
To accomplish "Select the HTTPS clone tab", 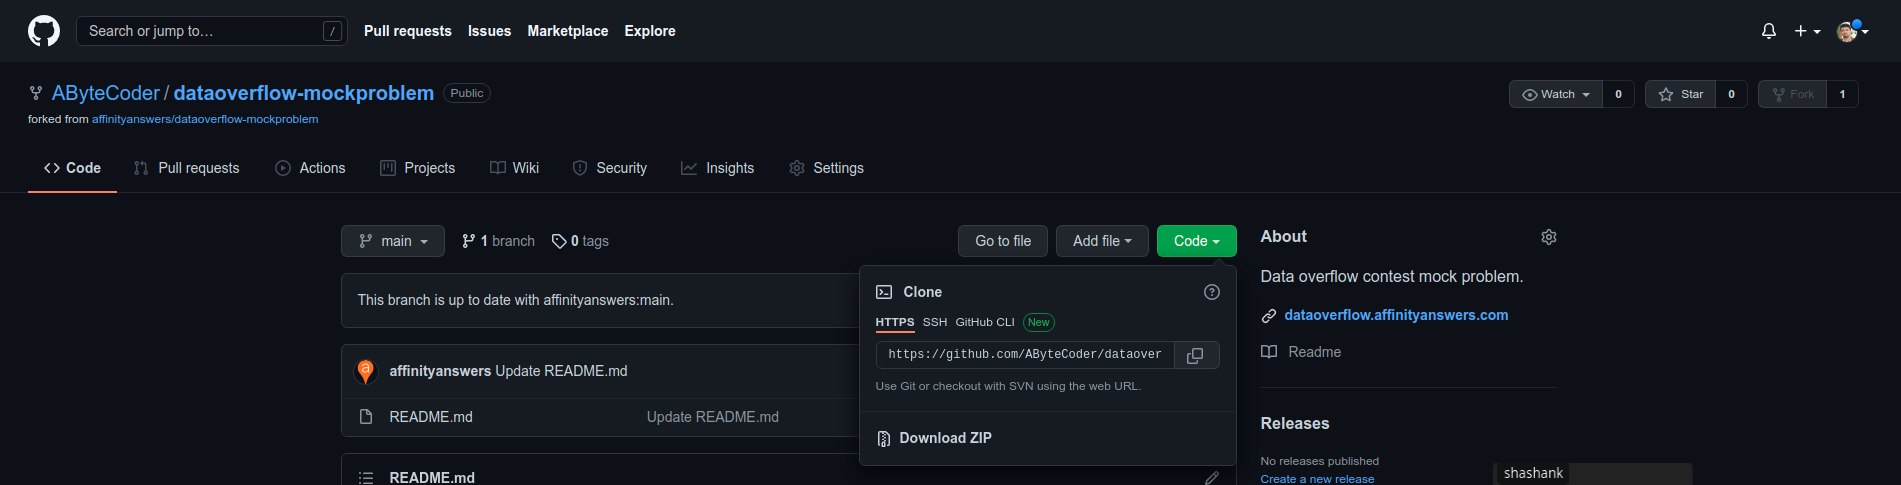I will click(895, 322).
